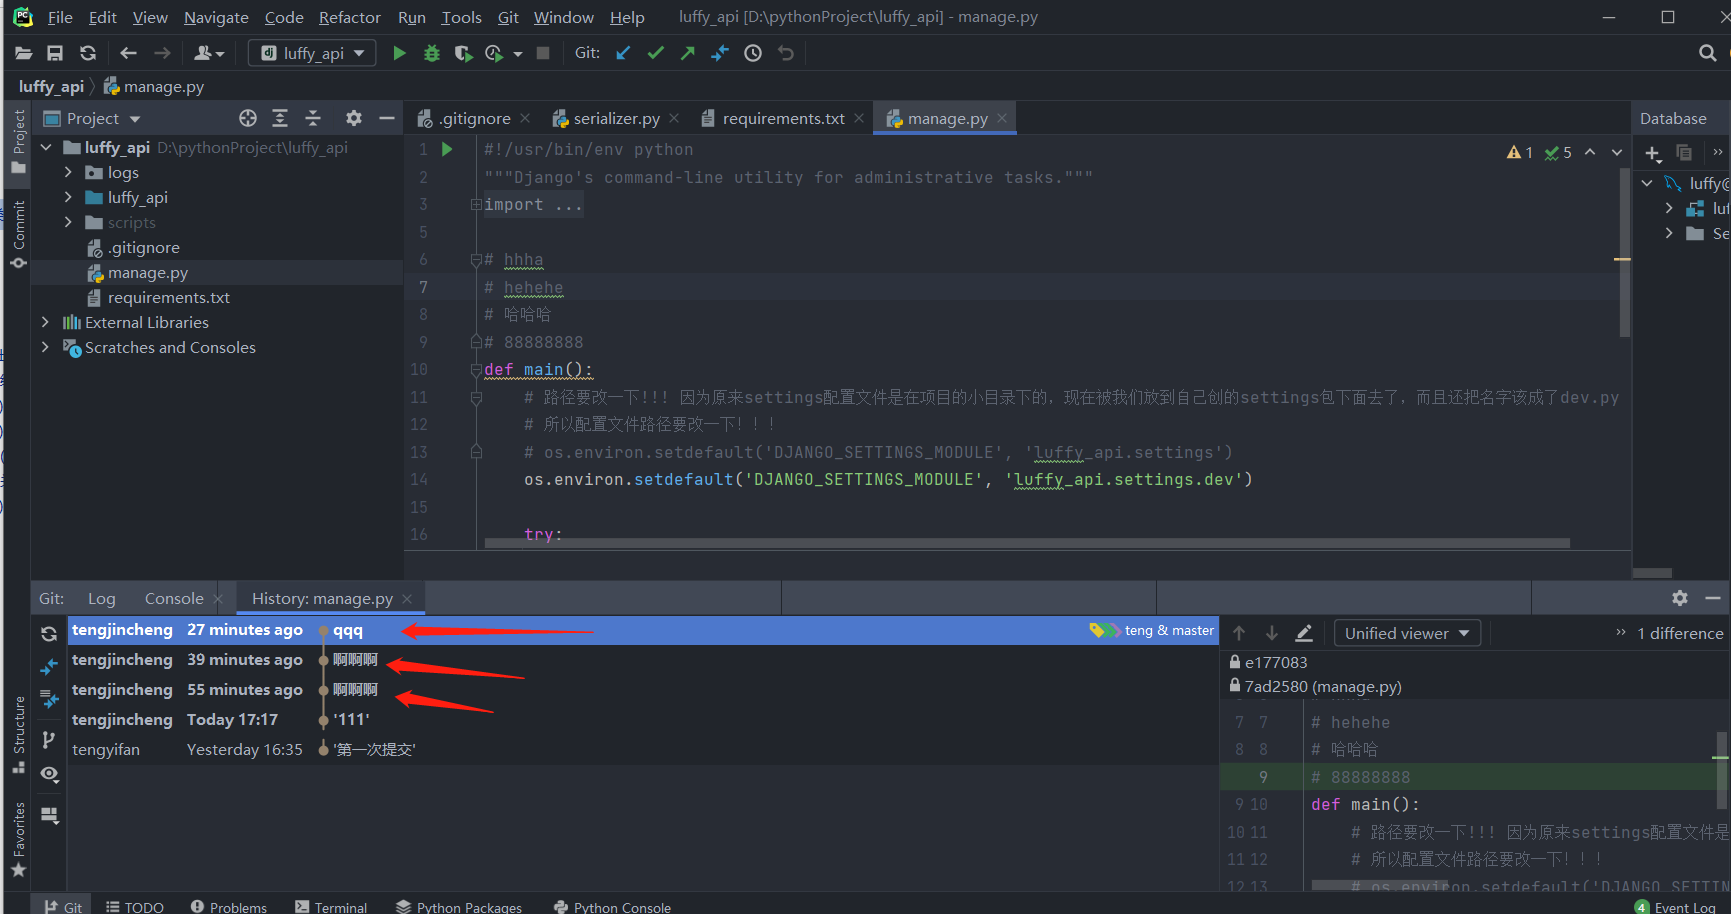
Task: Open the Unified viewer dropdown
Action: [x=1407, y=633]
